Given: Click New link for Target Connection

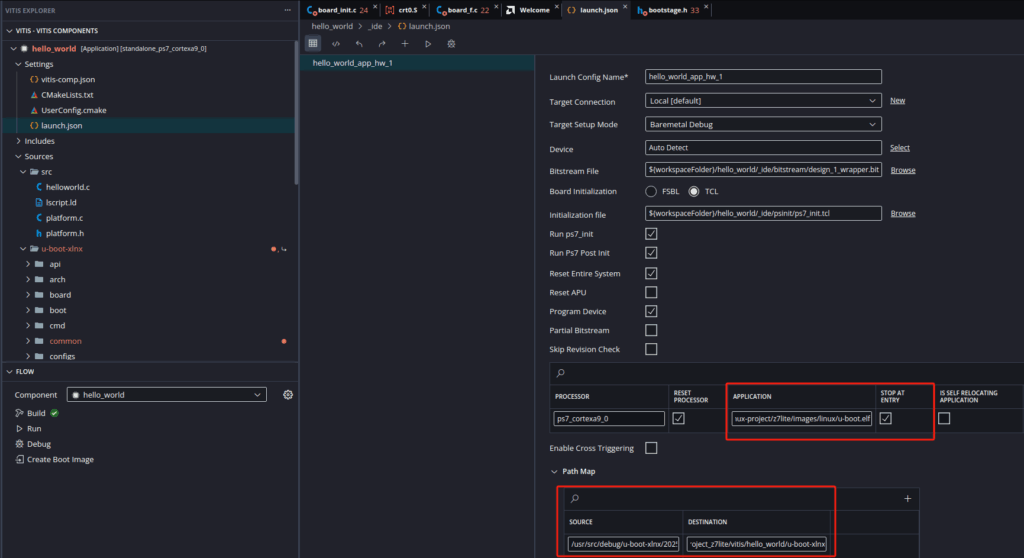Looking at the screenshot, I should [x=897, y=101].
